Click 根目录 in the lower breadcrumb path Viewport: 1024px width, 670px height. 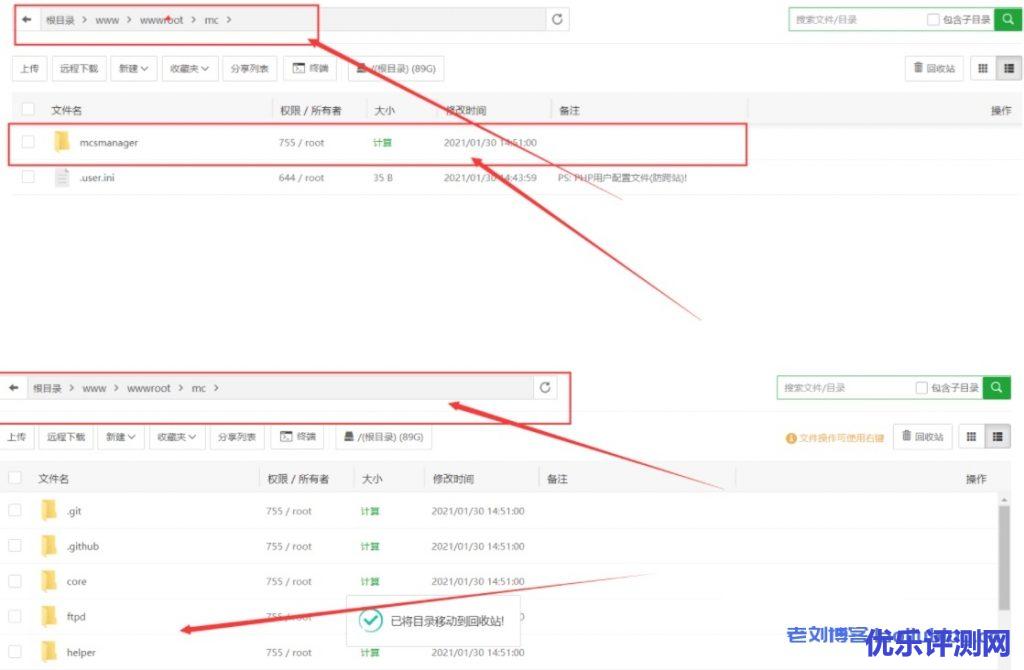[x=47, y=388]
